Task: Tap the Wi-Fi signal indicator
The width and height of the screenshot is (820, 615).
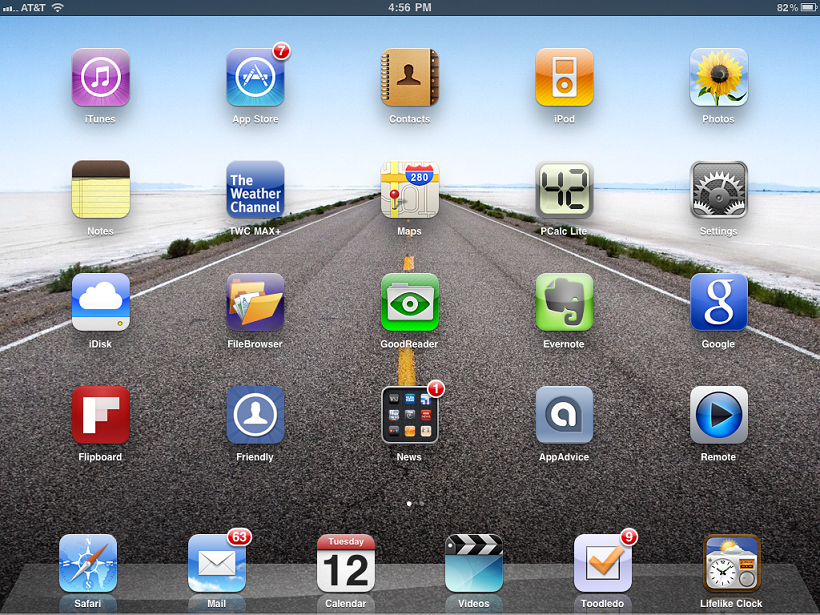Action: click(x=58, y=7)
